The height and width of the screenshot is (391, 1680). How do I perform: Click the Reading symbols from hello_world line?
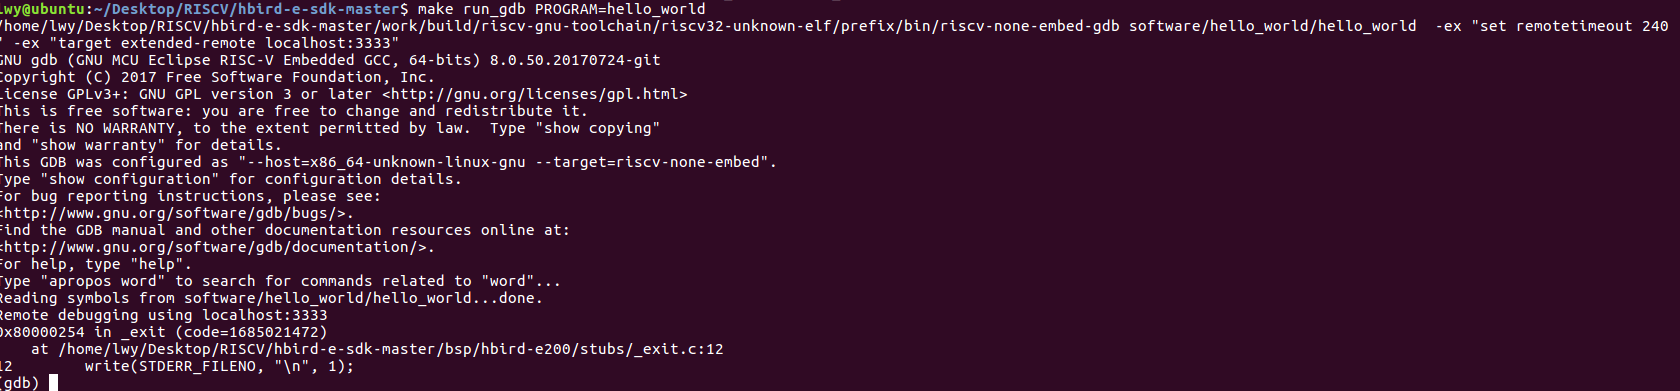pos(271,298)
